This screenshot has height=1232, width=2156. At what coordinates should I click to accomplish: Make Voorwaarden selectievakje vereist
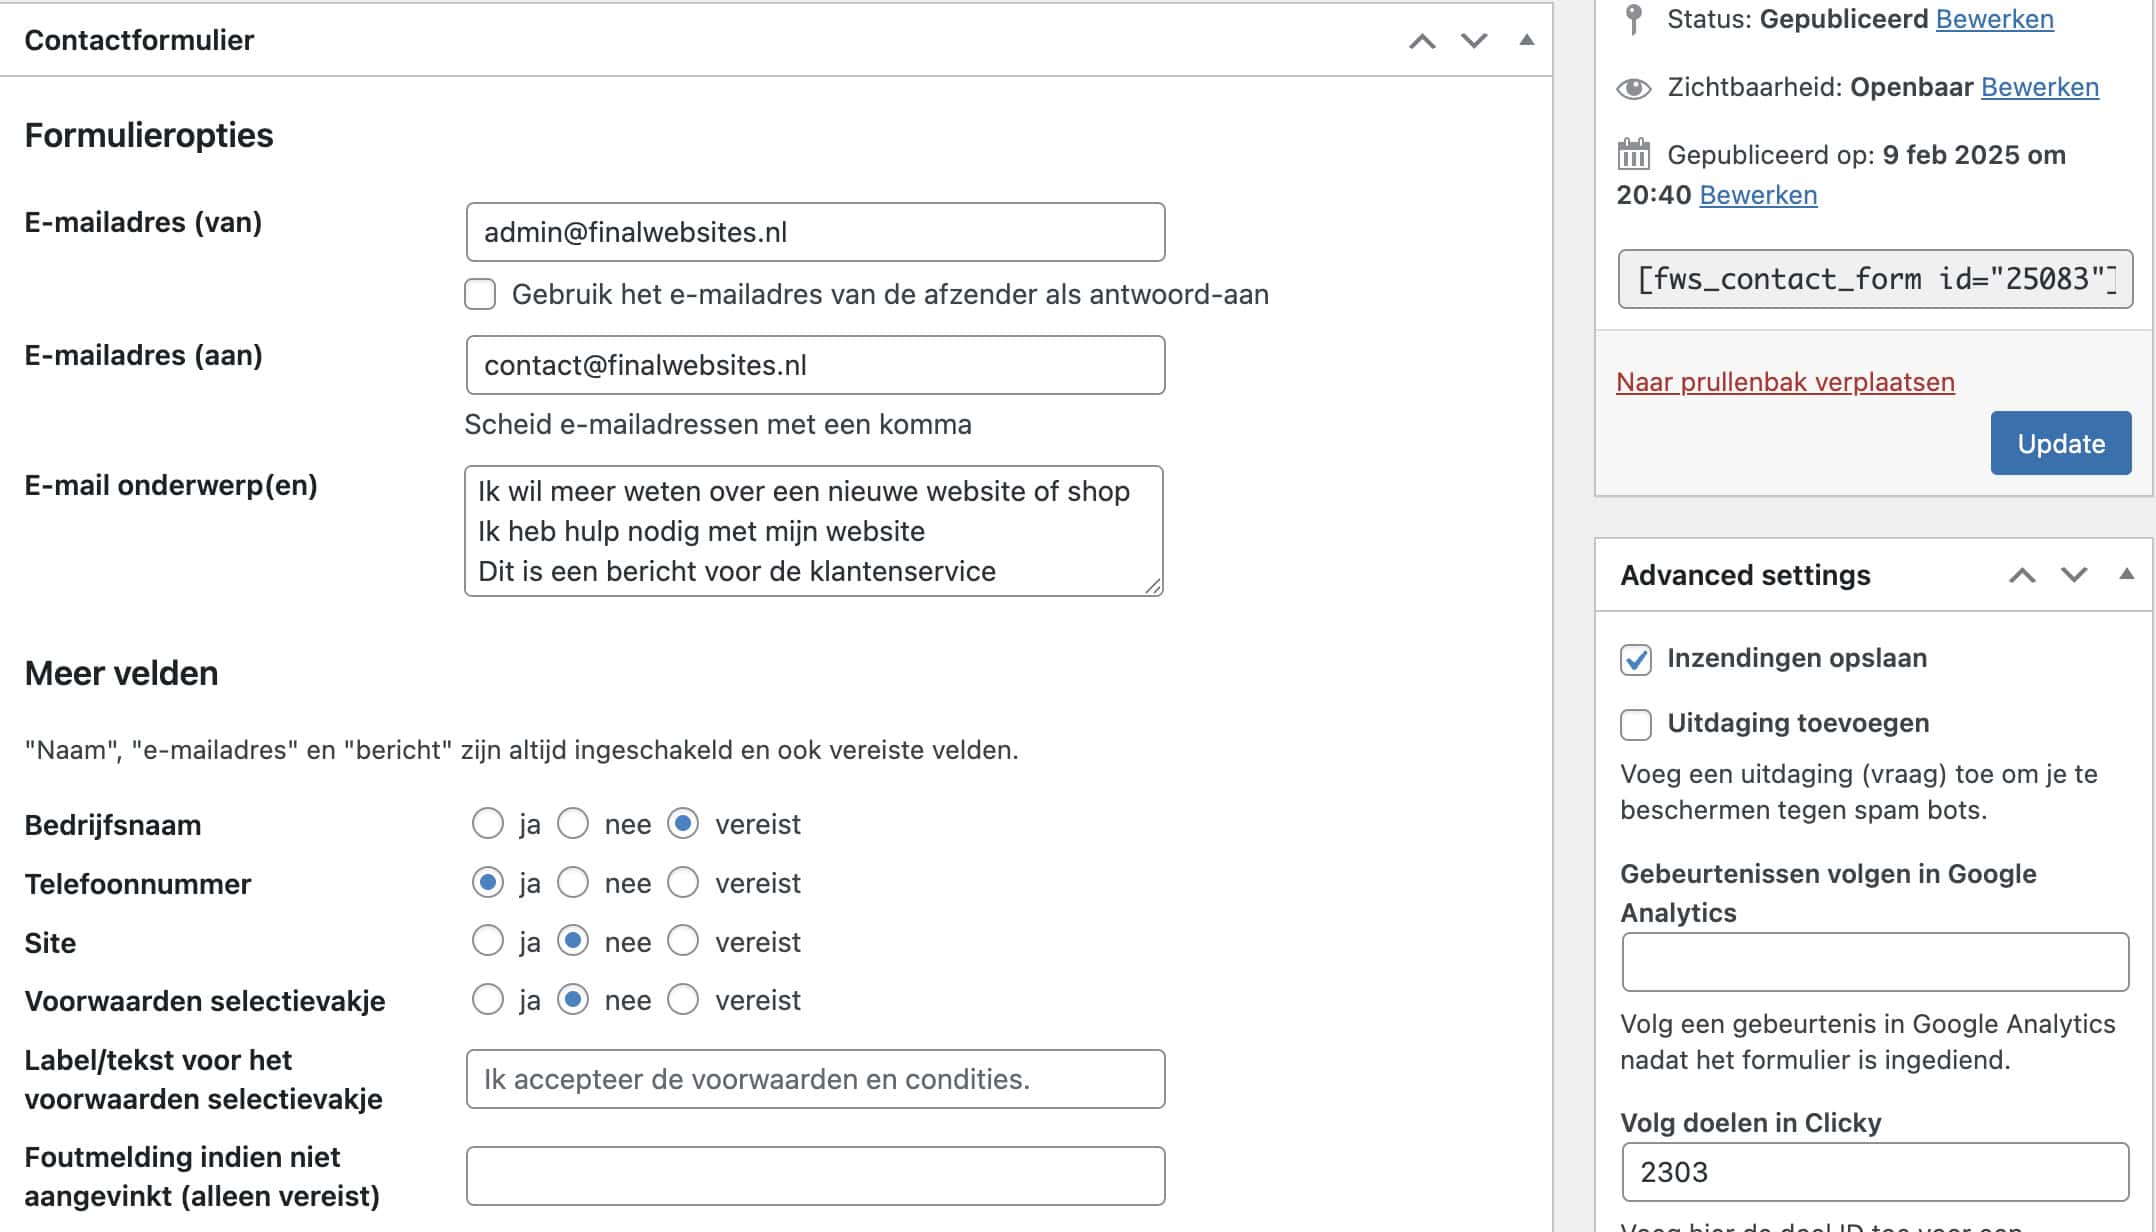(x=683, y=1000)
